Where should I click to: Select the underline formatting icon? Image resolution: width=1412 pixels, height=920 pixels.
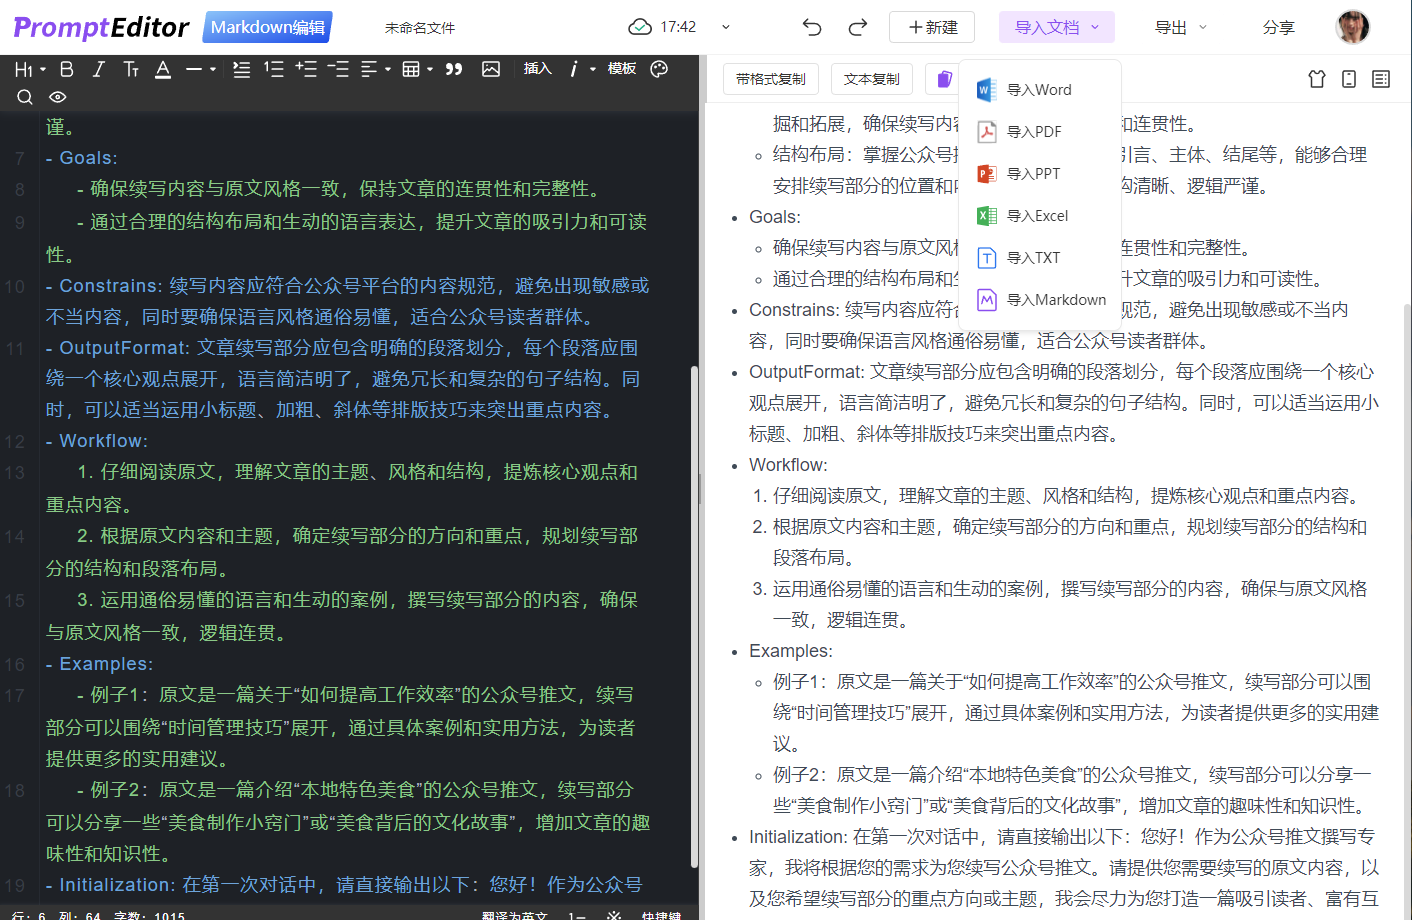tap(161, 68)
